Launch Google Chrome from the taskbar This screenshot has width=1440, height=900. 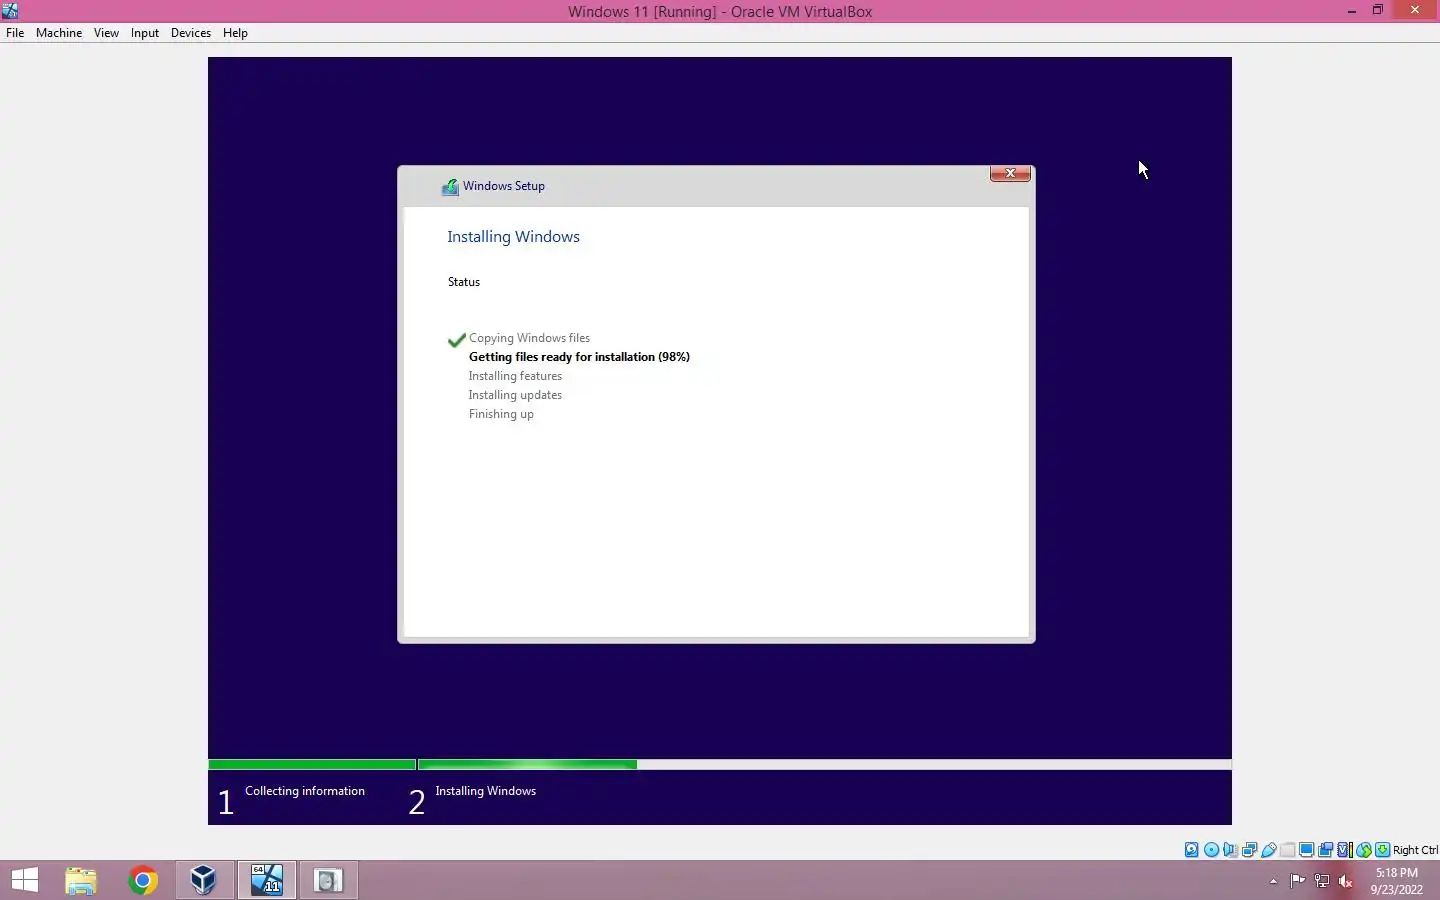point(143,880)
